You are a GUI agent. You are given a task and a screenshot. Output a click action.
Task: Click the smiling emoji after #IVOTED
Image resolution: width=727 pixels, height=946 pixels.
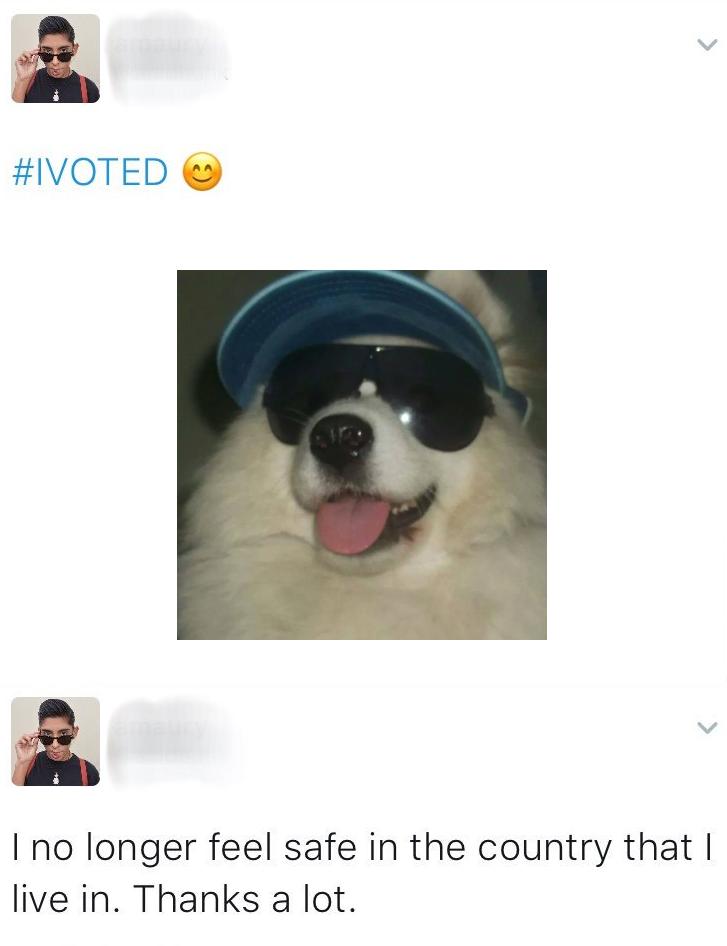[202, 171]
